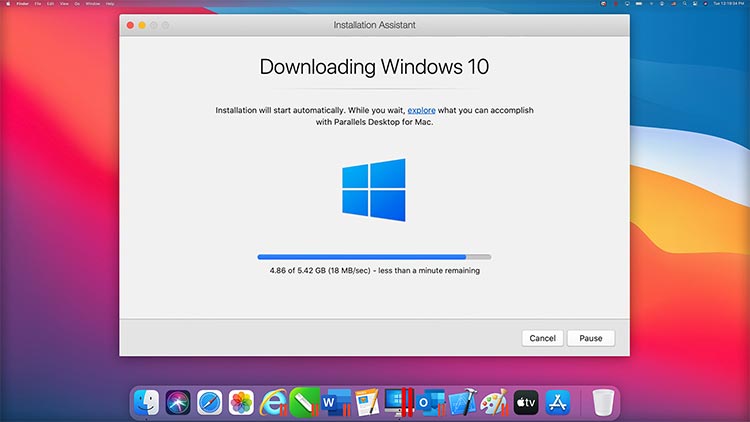Screen dimensions: 750x422
Task: Click the 'Installation Assistant' window title
Action: (x=374, y=25)
